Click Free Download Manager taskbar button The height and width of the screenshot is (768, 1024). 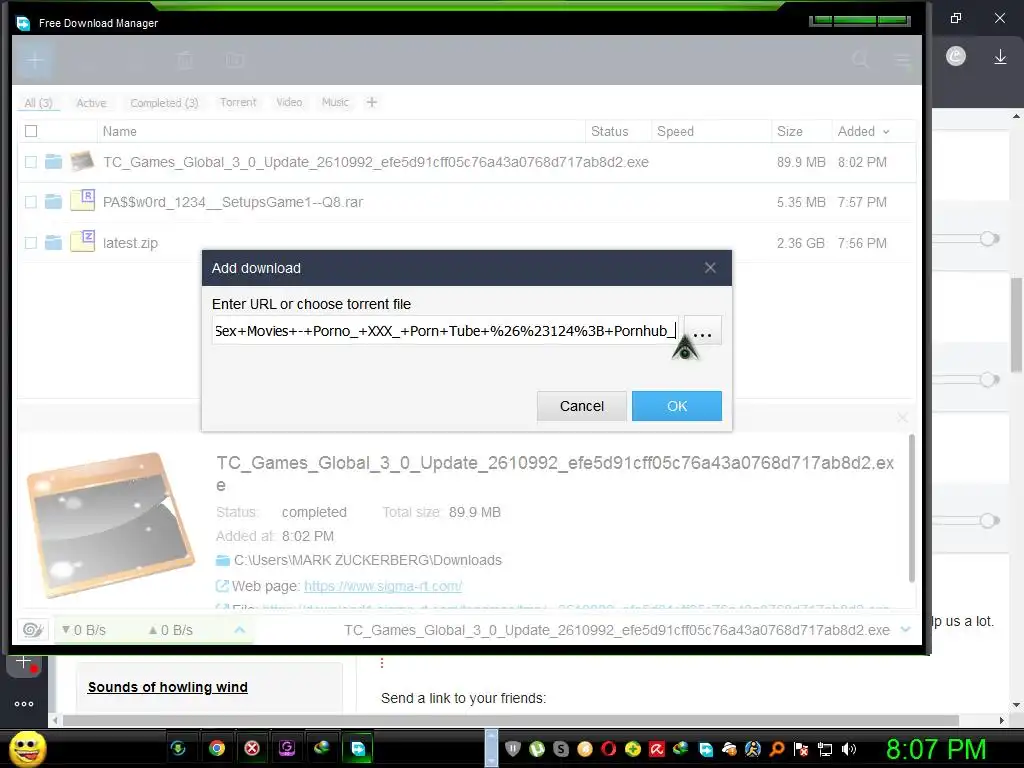pos(358,748)
